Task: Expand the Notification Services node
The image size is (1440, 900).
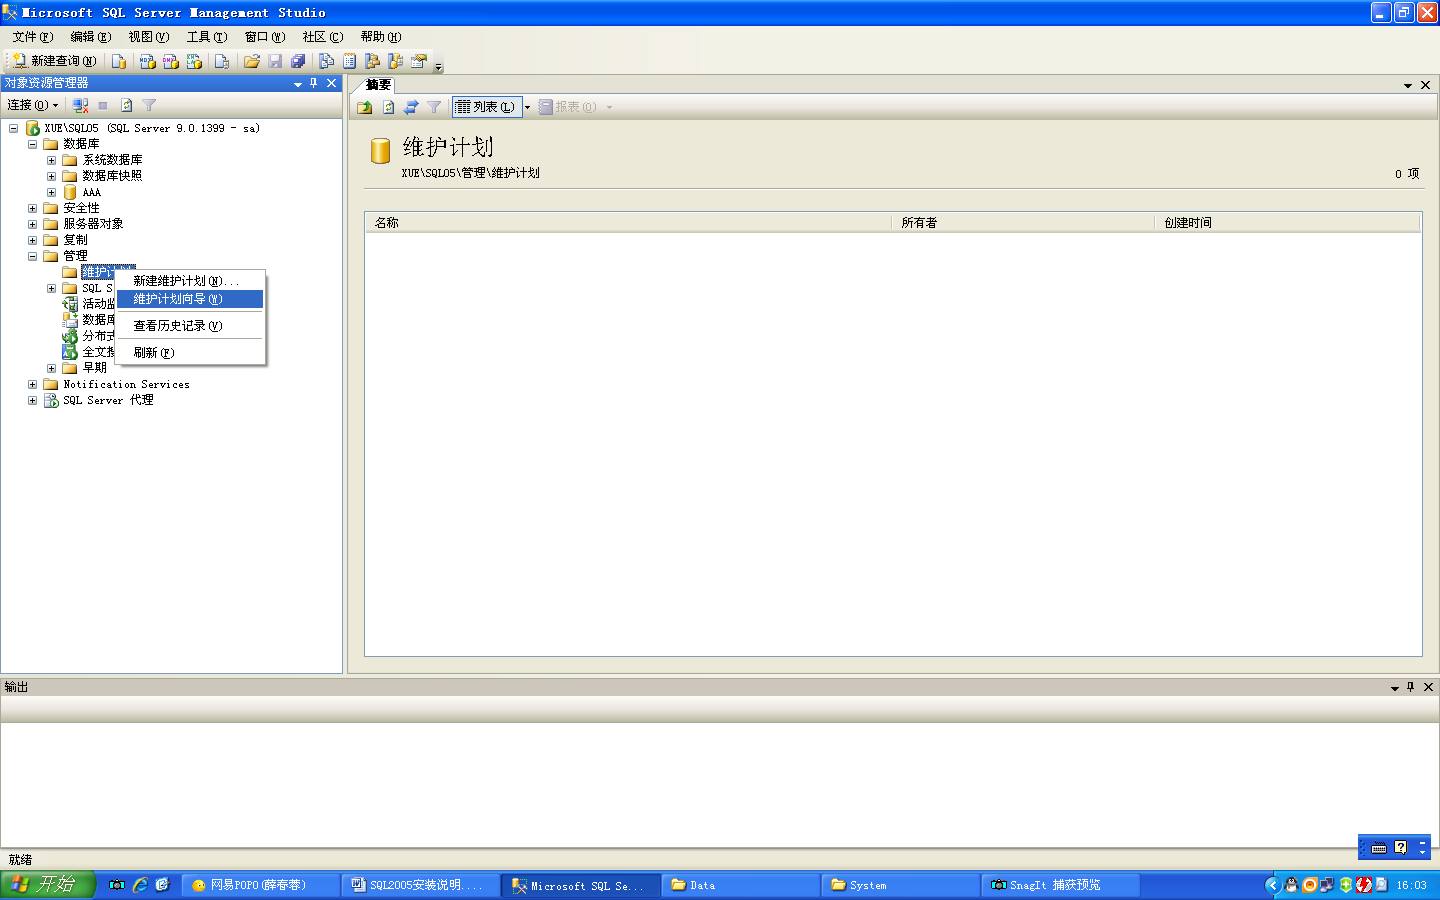Action: 32,384
